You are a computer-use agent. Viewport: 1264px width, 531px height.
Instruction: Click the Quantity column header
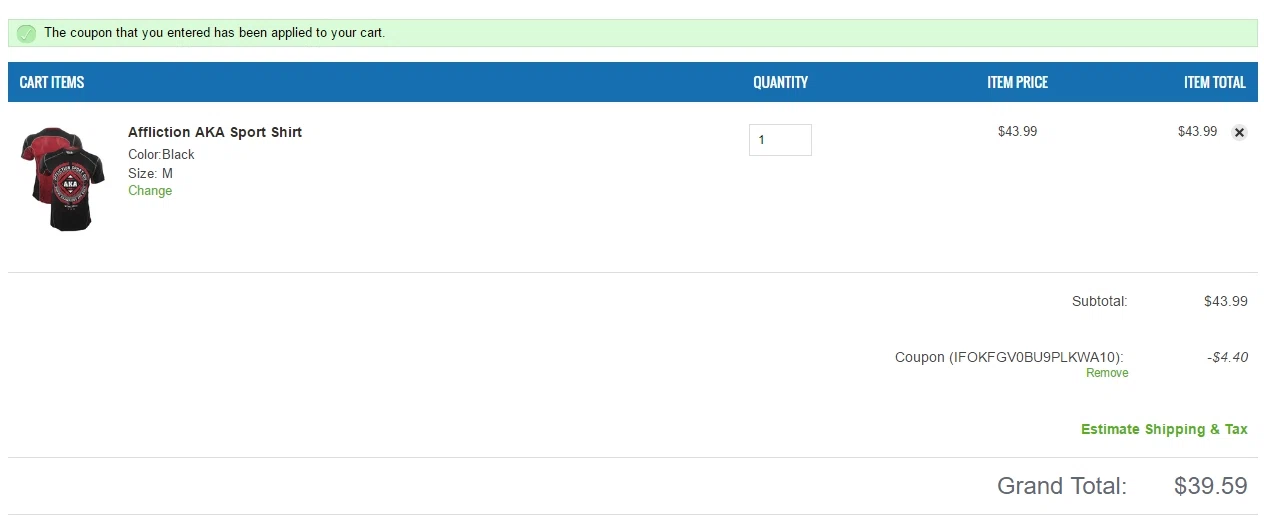(780, 82)
